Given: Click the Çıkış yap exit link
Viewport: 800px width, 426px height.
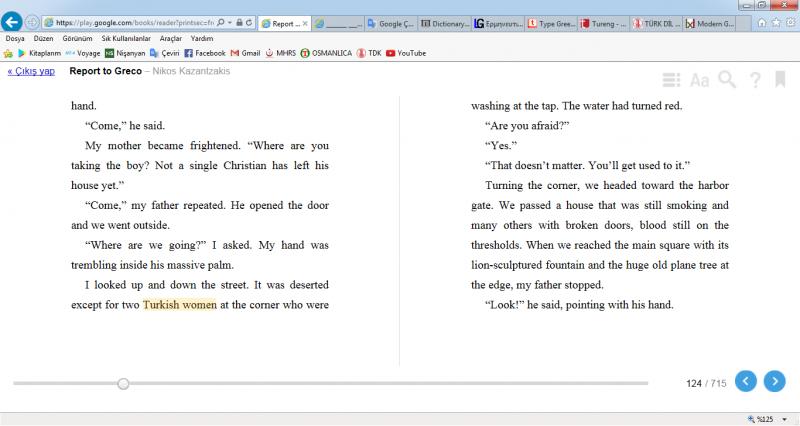Looking at the screenshot, I should pos(31,71).
